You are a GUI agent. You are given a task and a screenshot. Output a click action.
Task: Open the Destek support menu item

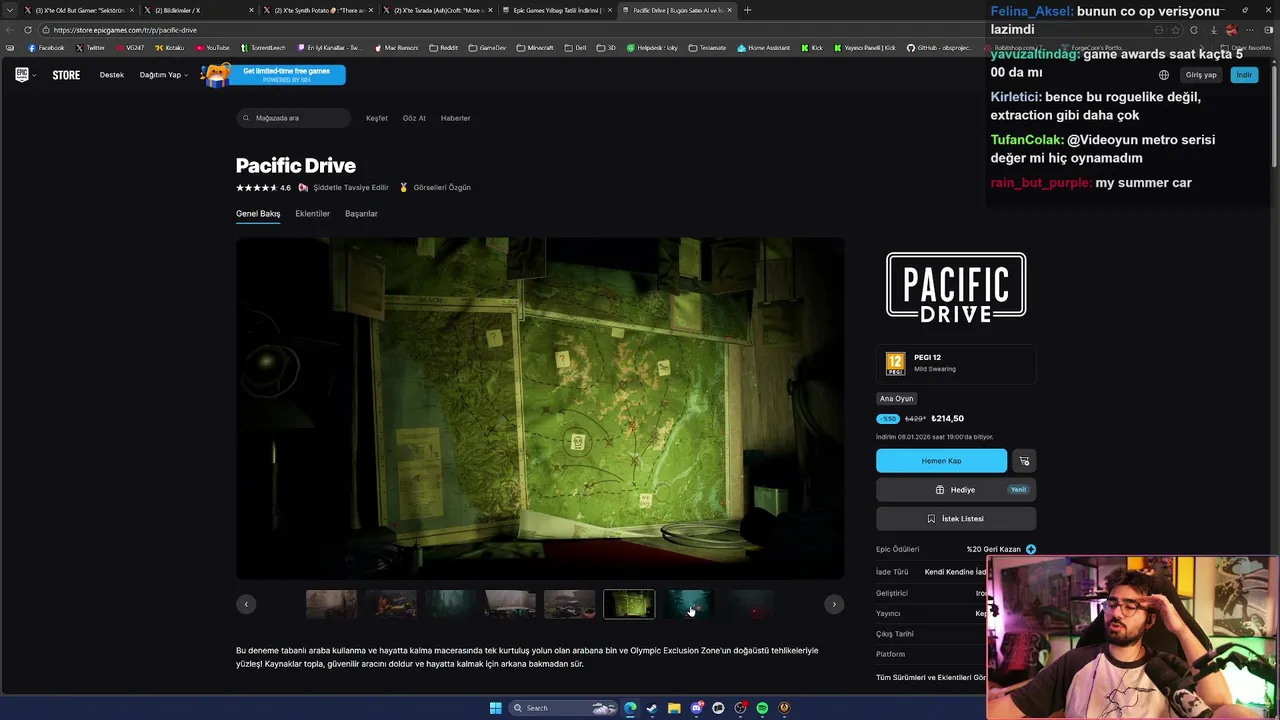(112, 75)
